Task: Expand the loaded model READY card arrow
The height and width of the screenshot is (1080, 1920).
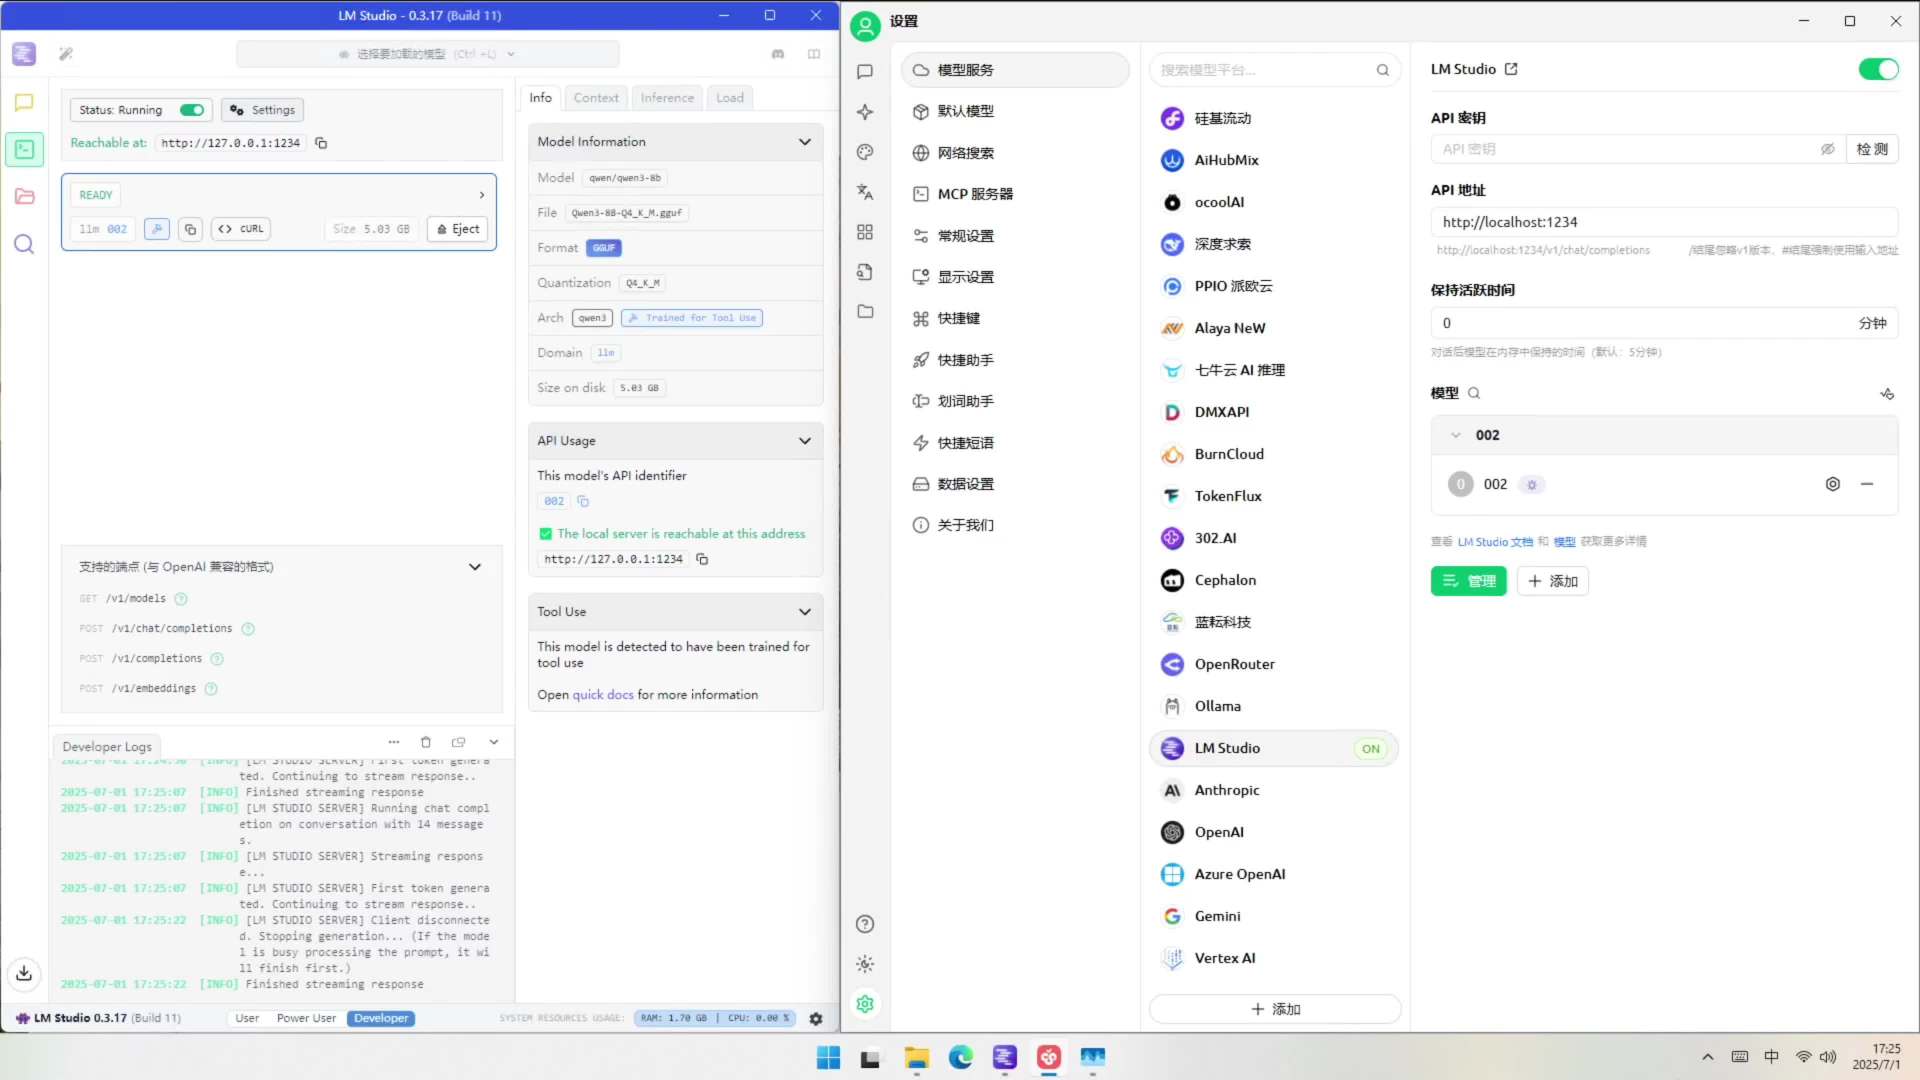Action: pos(482,195)
